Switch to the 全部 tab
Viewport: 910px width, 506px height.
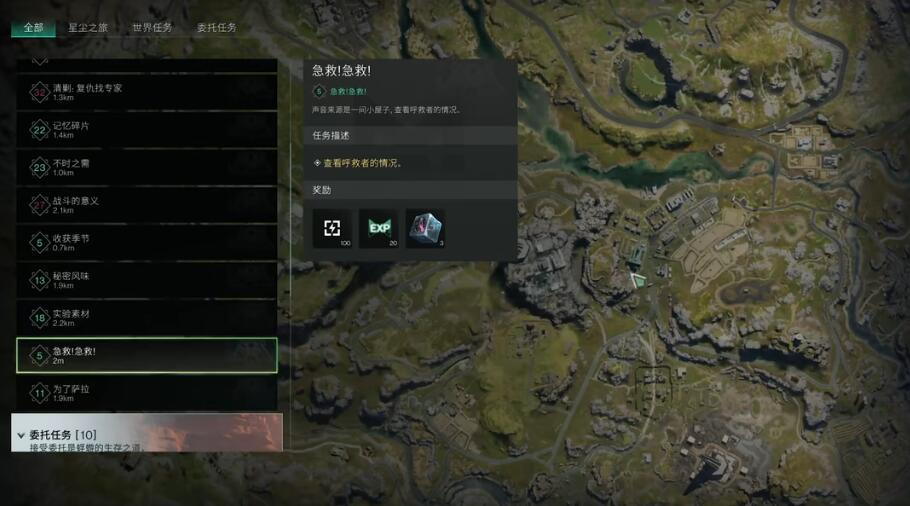33,27
